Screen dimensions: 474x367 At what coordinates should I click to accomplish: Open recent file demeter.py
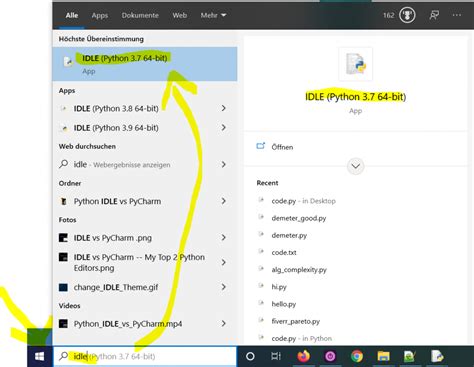(289, 235)
